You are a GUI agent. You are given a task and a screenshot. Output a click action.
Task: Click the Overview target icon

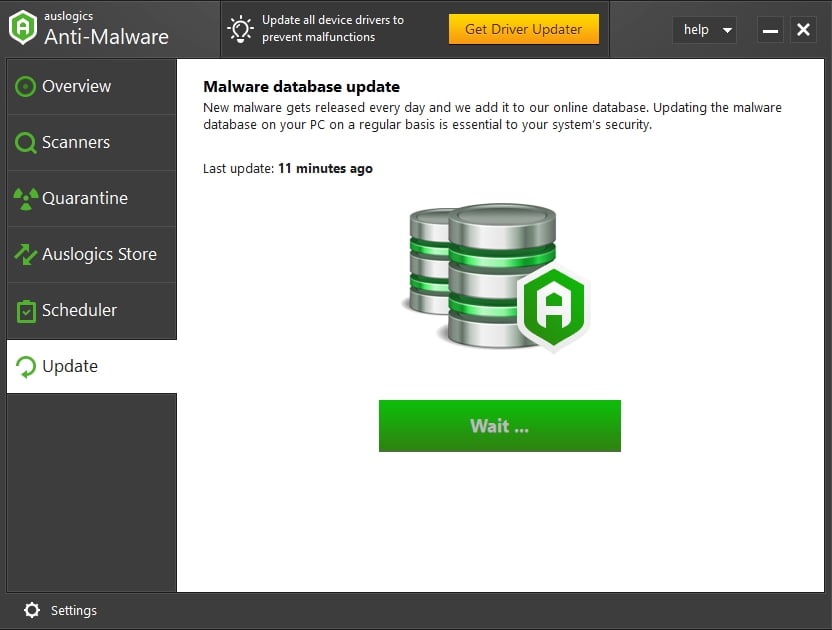[25, 87]
